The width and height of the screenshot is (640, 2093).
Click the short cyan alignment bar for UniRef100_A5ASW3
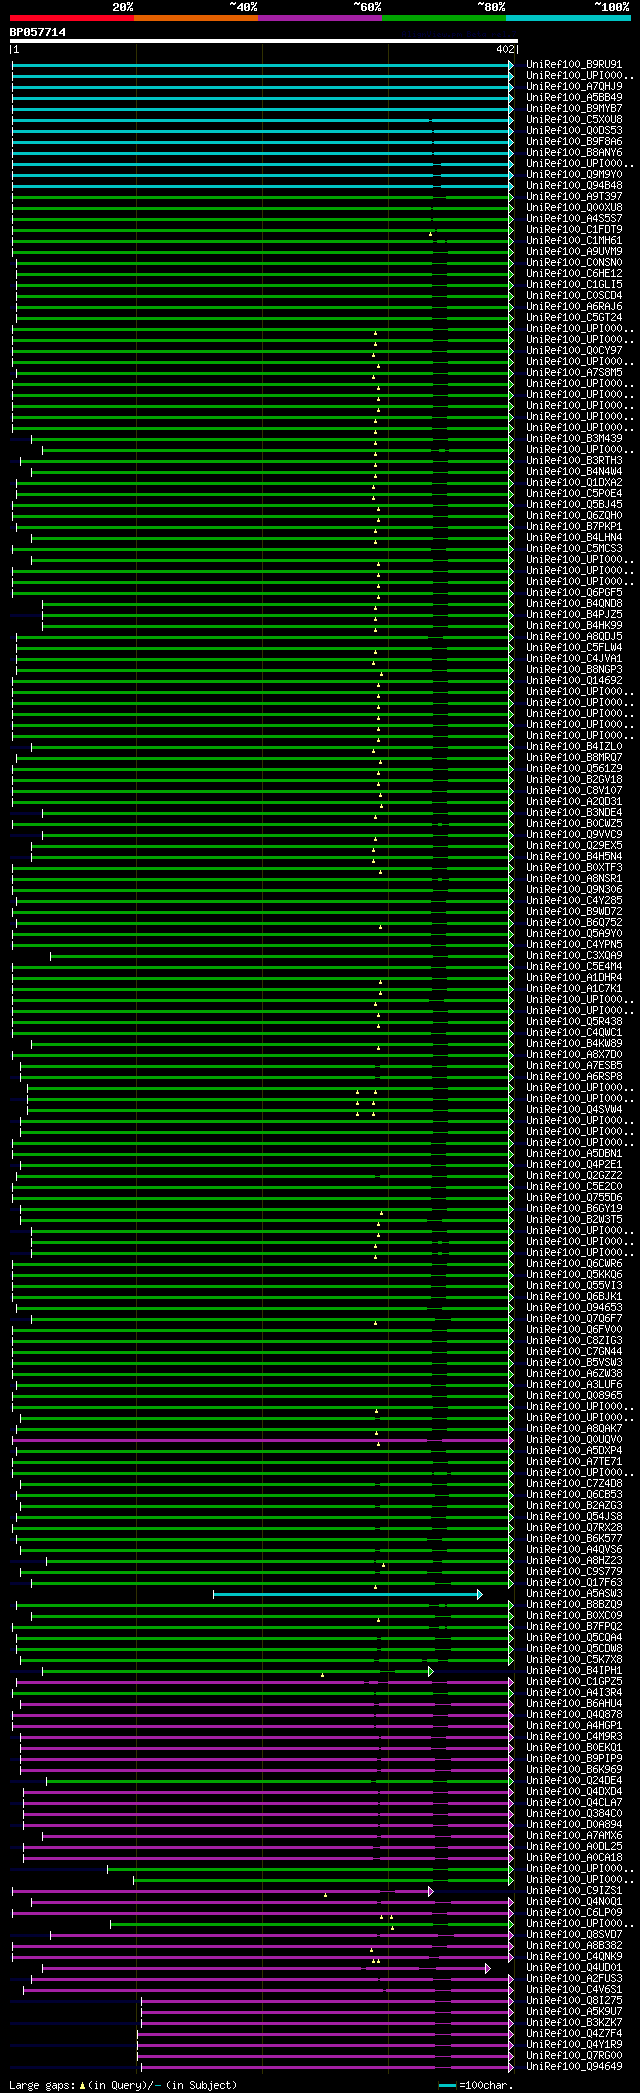point(347,1594)
